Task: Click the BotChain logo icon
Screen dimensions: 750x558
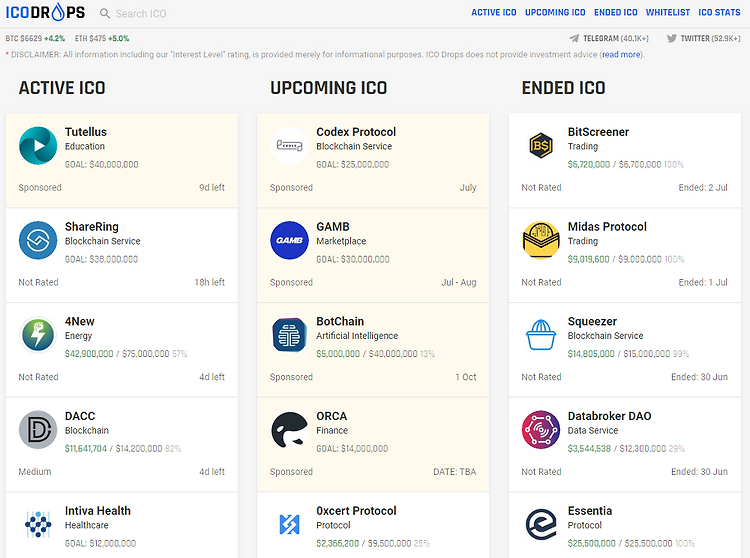Action: (289, 335)
